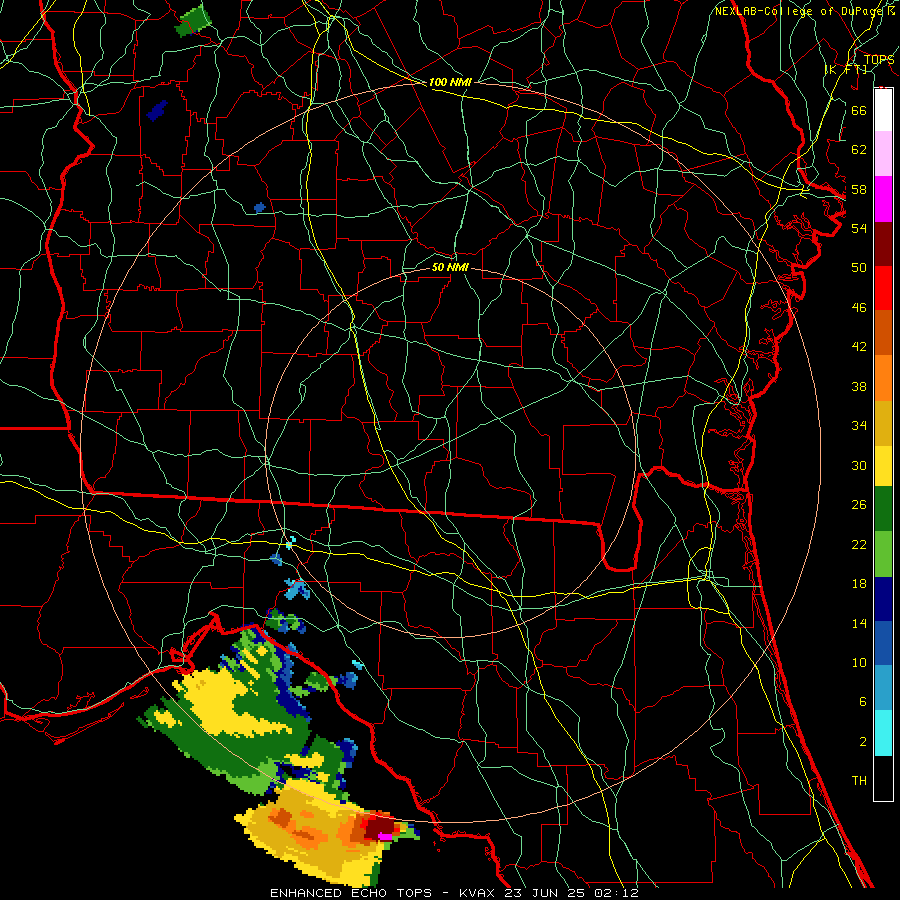Image resolution: width=900 pixels, height=900 pixels.
Task: Select the "34" legend value
Action: 859,425
